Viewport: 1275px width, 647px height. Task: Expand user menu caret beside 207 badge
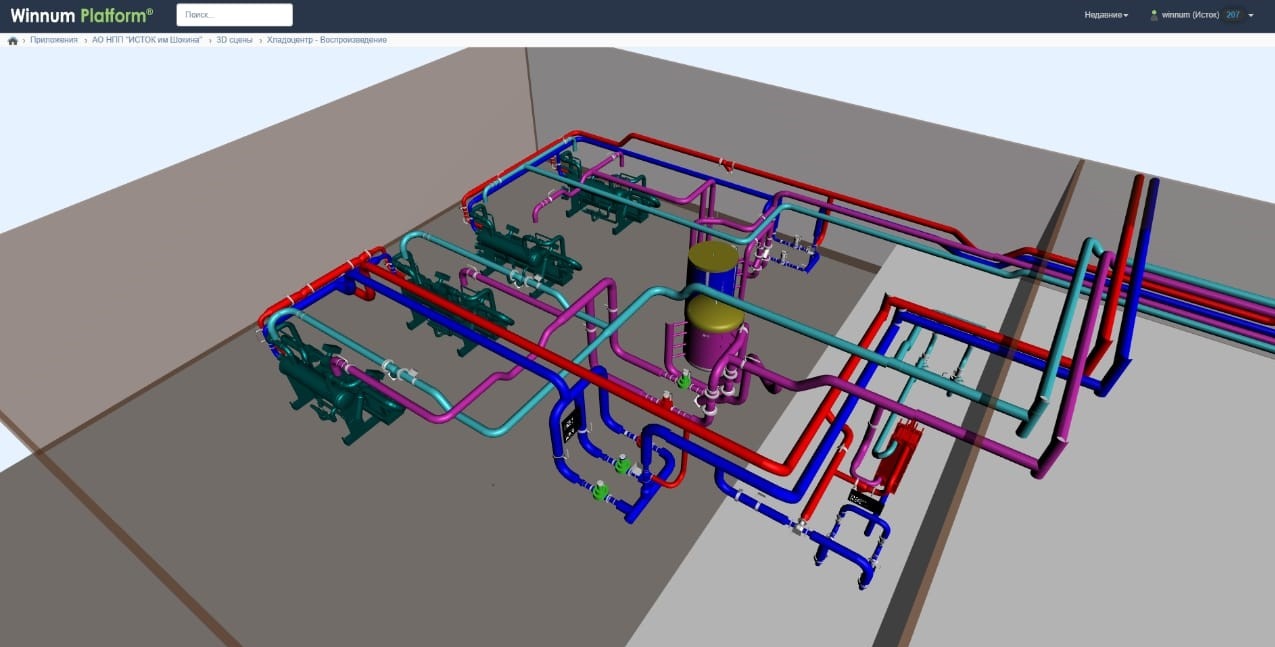(1251, 15)
